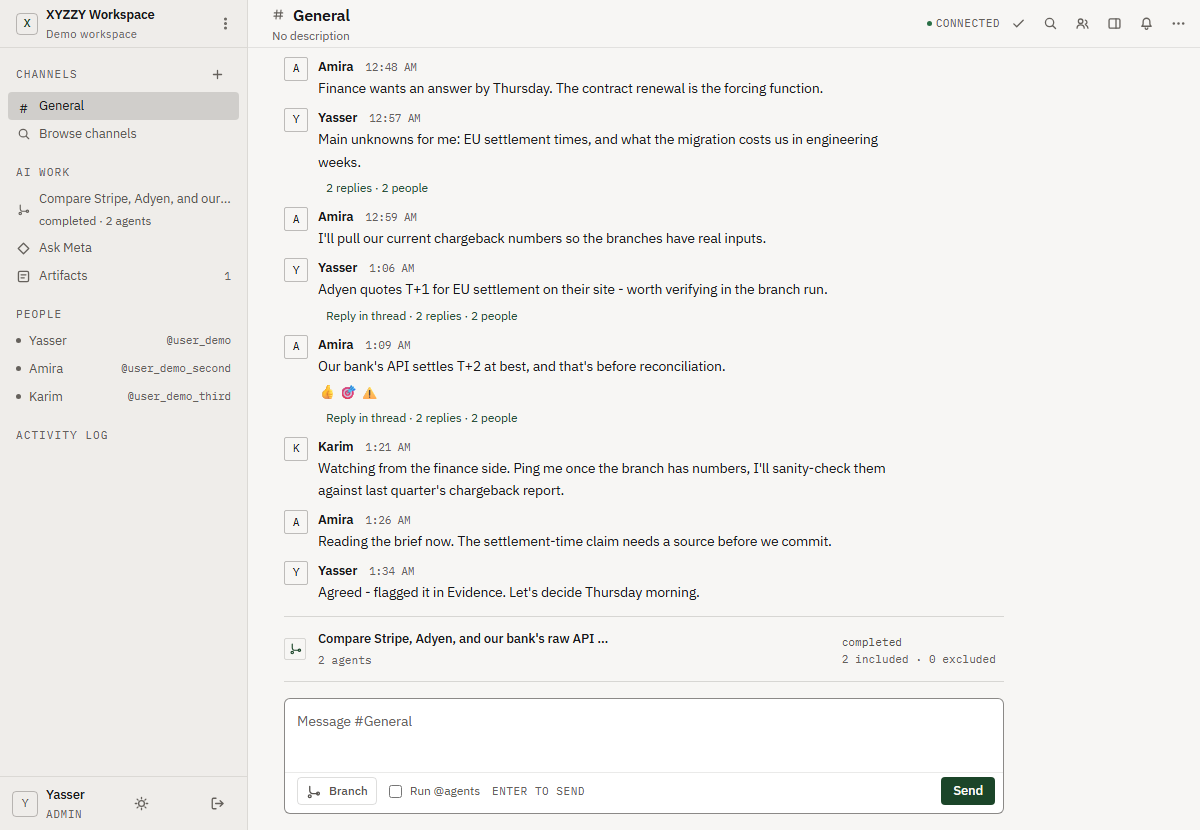Click the General channel title in header

click(x=321, y=15)
